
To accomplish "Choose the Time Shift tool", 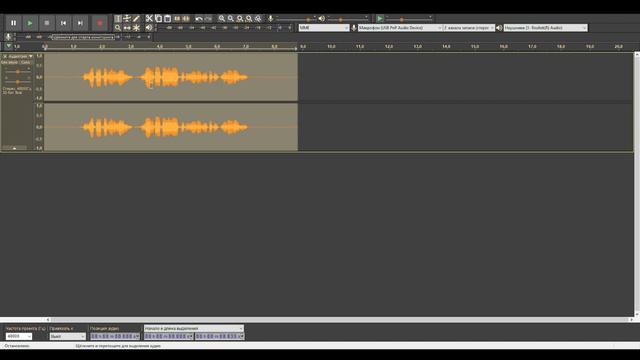I will click(x=127, y=28).
